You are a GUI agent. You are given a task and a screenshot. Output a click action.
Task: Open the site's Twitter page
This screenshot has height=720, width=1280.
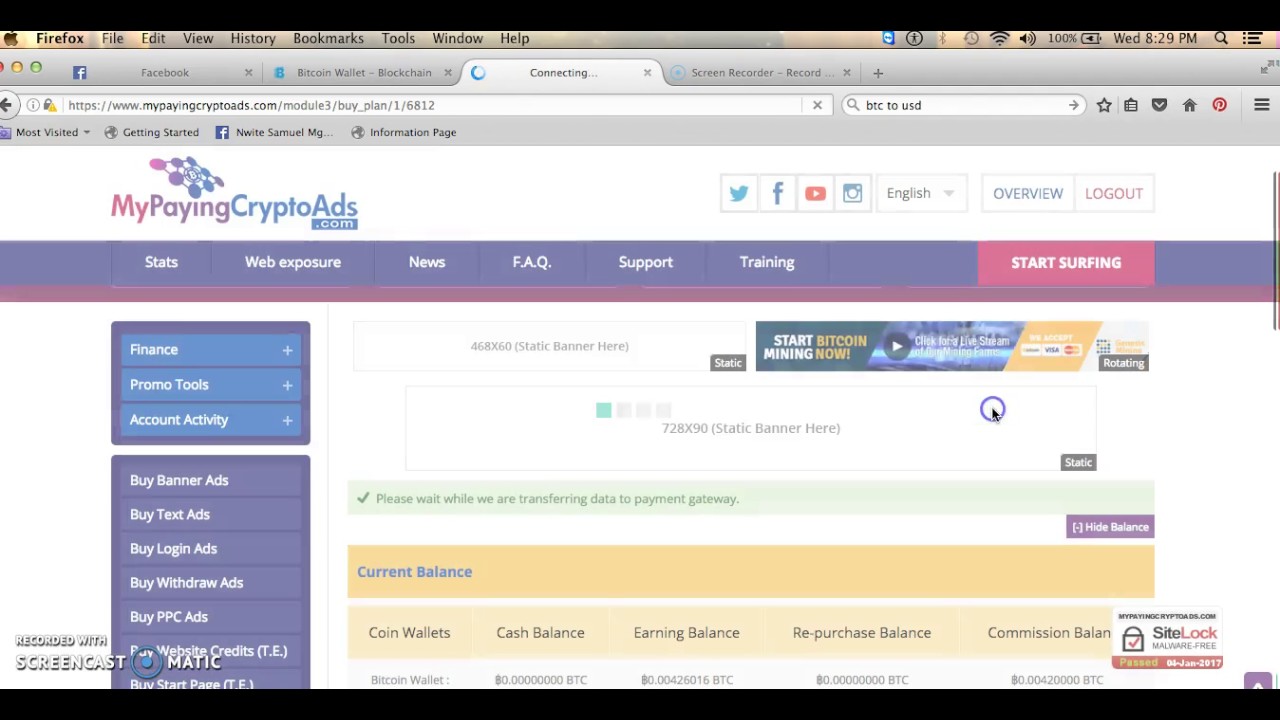click(739, 194)
